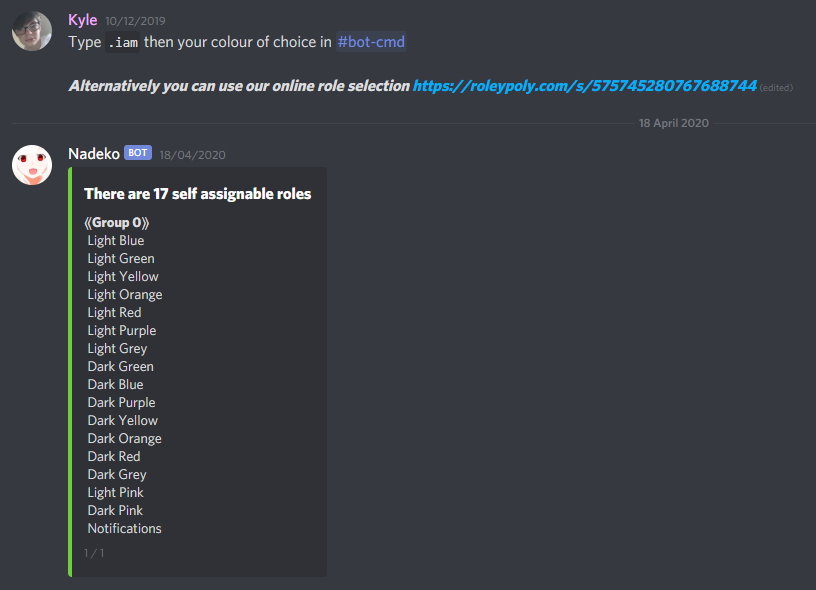Click Light Orange in the role list
Image resolution: width=816 pixels, height=590 pixels.
125,294
